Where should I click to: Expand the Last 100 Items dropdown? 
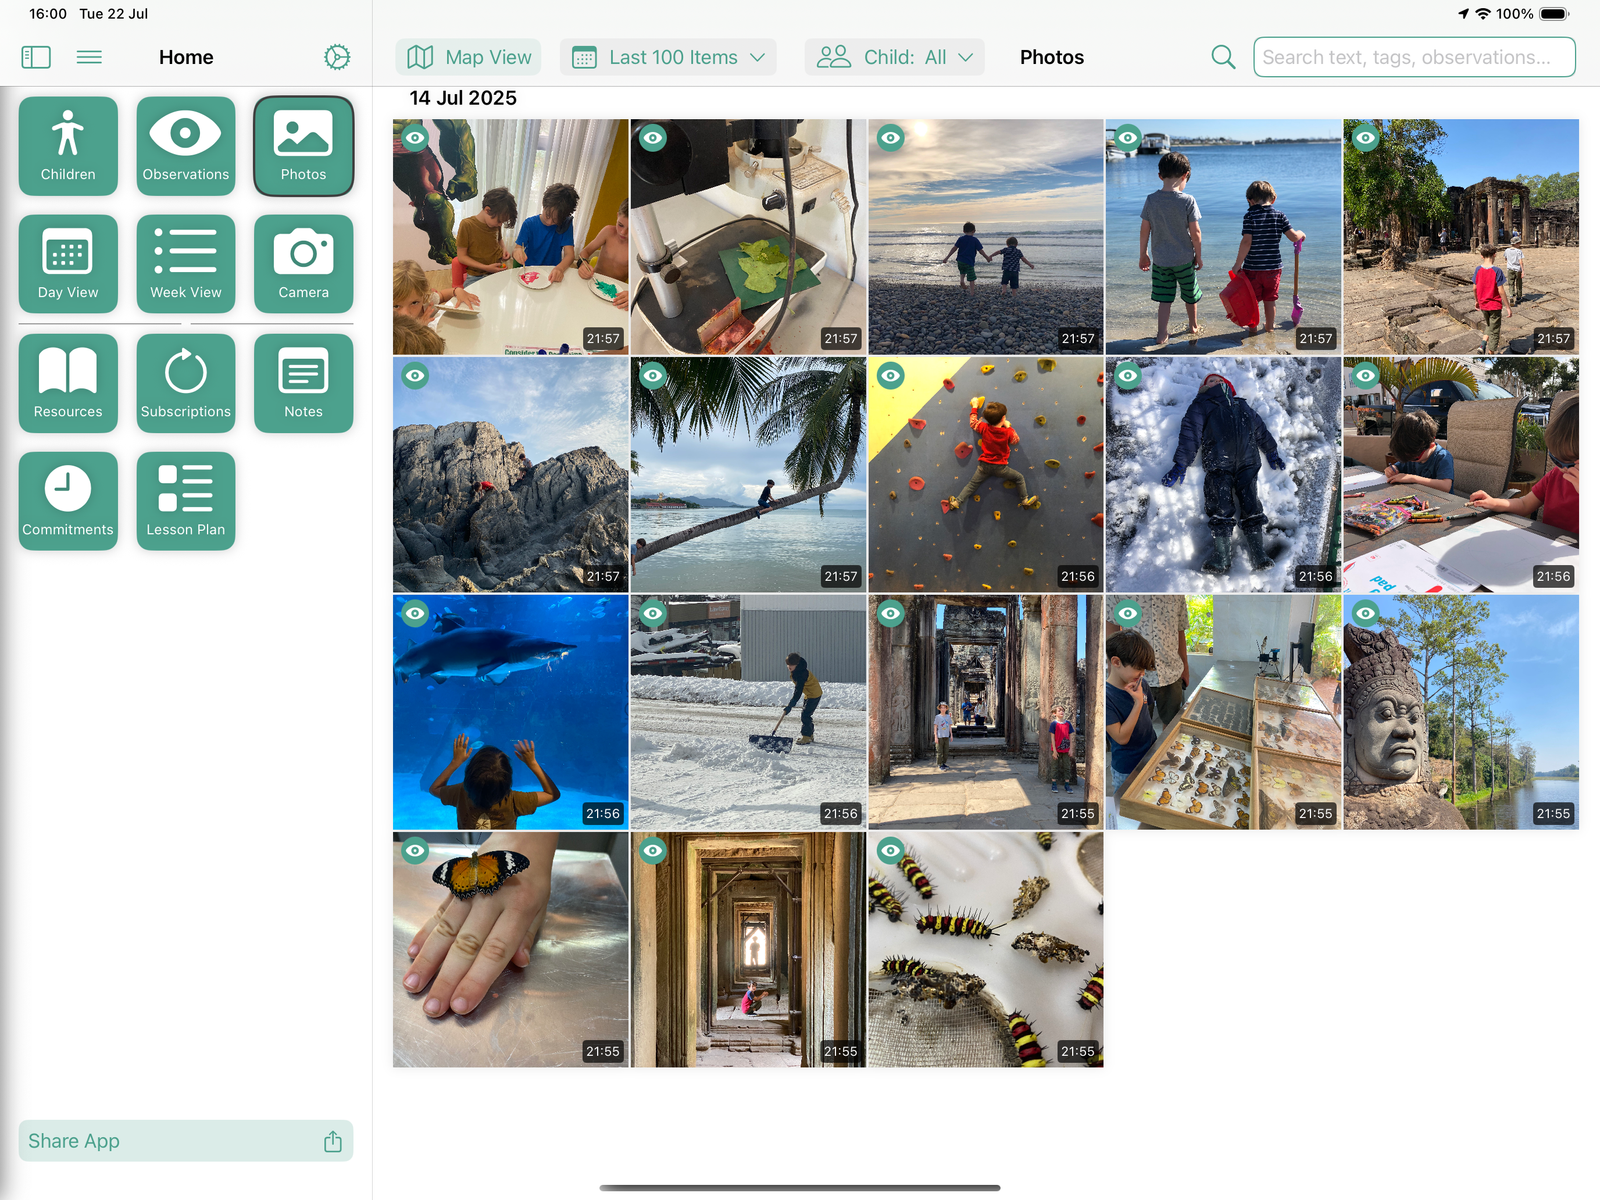pyautogui.click(x=668, y=57)
